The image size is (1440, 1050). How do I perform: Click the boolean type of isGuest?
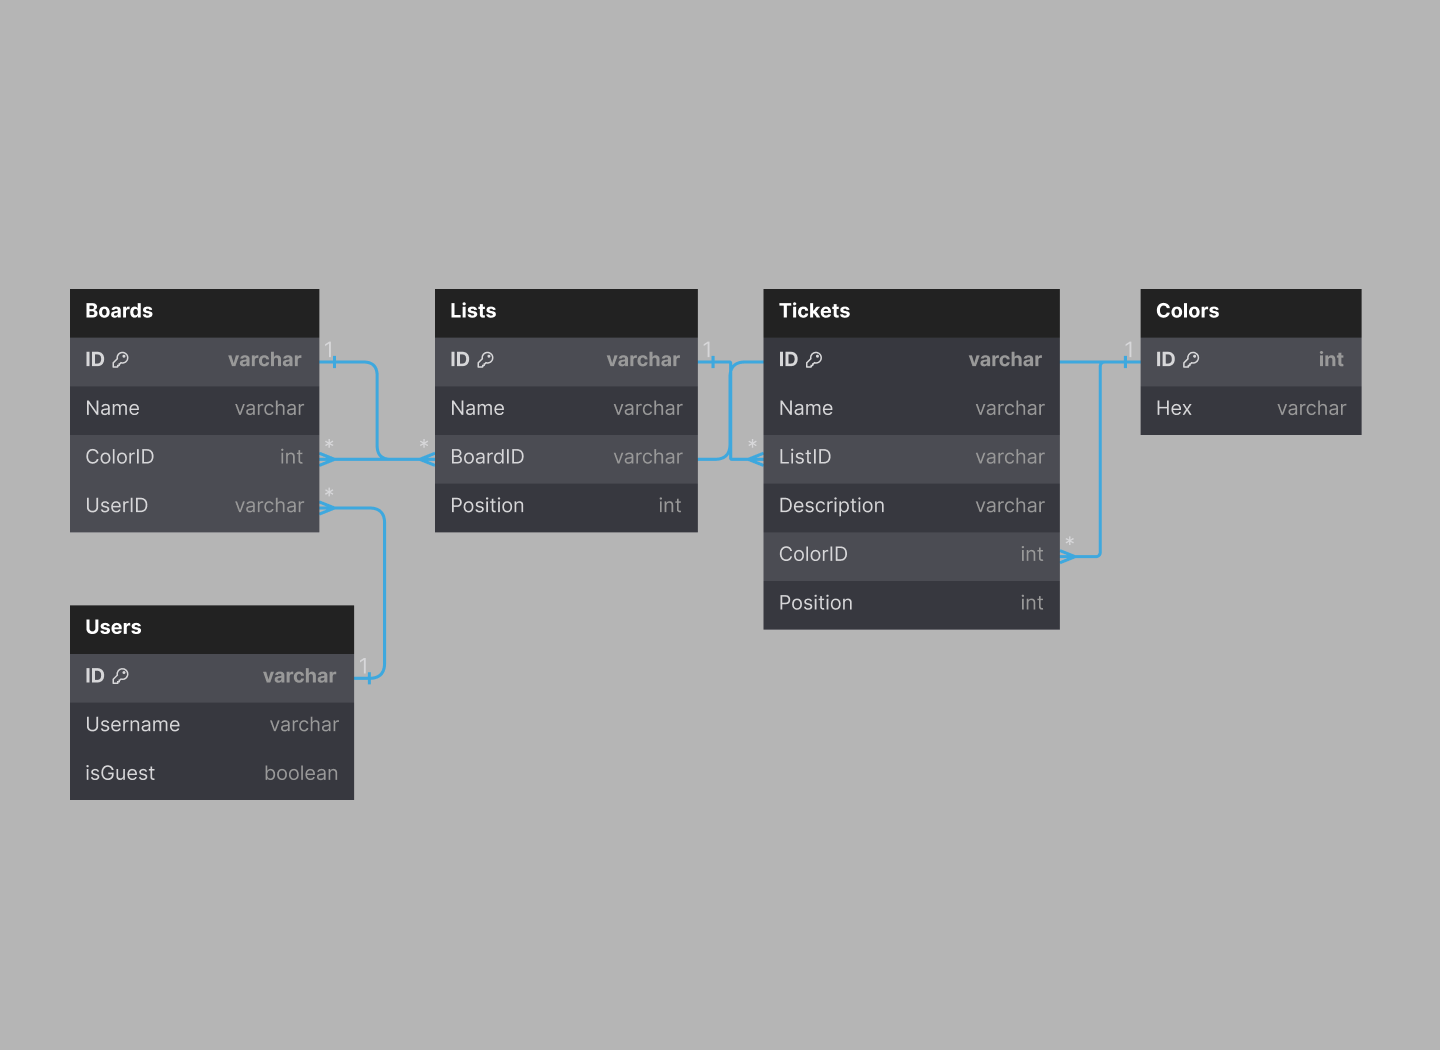pyautogui.click(x=301, y=774)
